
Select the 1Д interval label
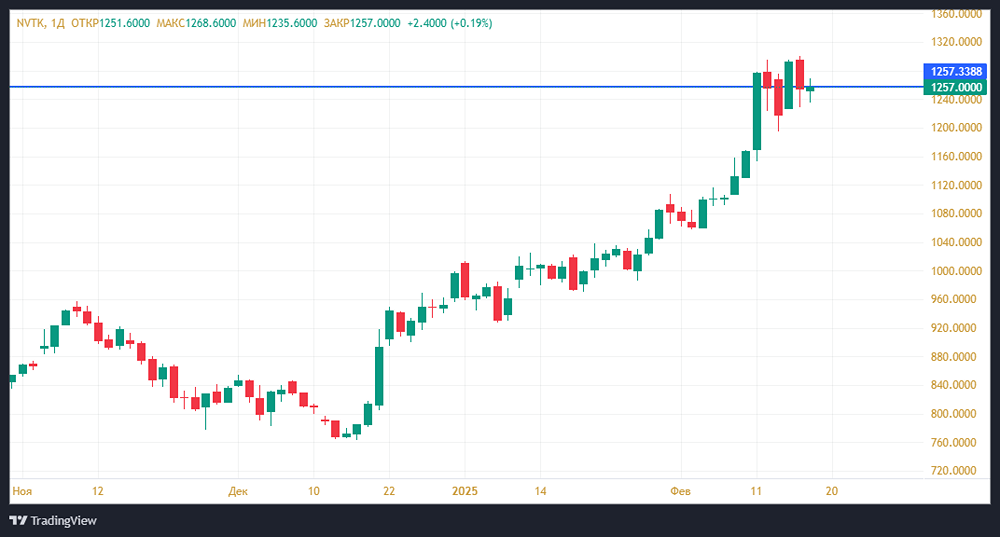point(58,22)
